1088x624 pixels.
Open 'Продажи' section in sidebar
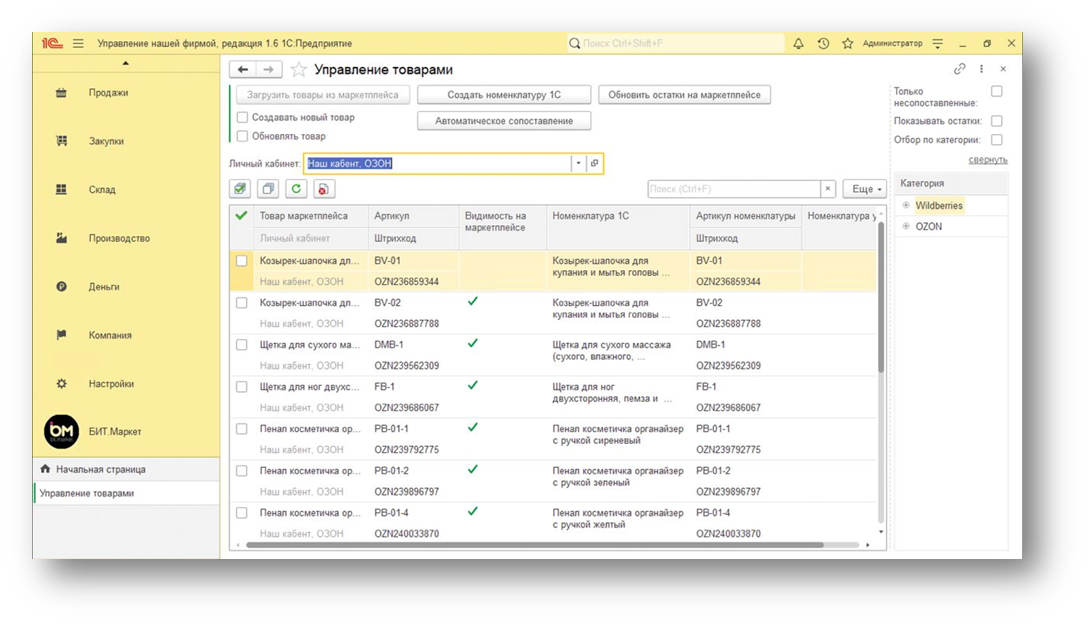coord(108,92)
